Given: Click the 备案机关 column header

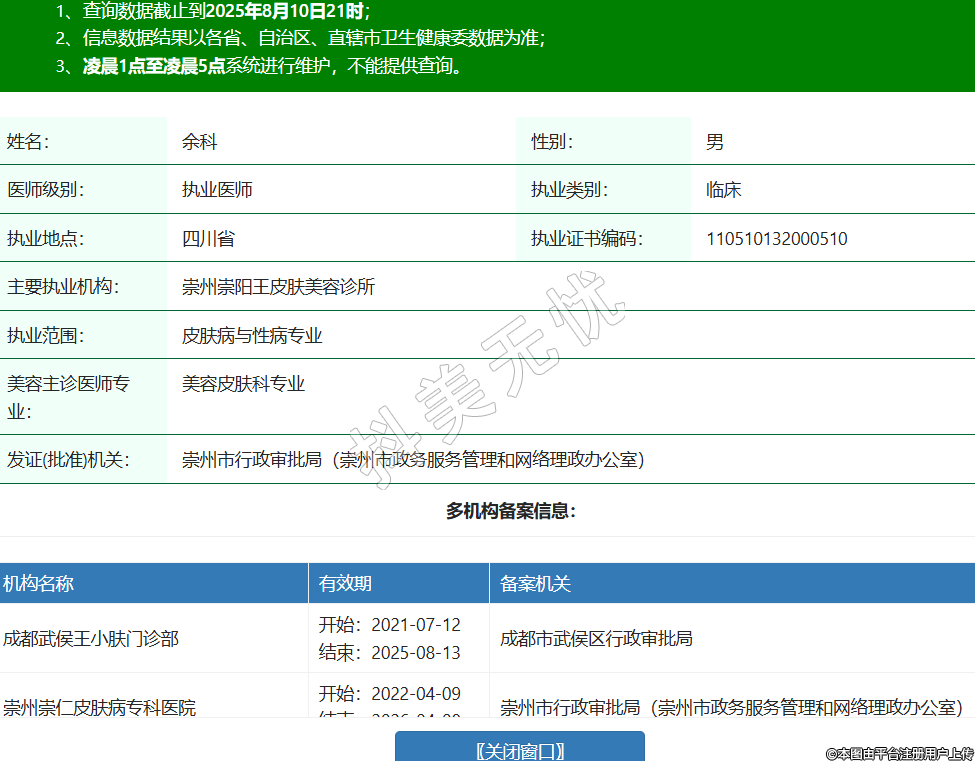Looking at the screenshot, I should click(535, 584).
